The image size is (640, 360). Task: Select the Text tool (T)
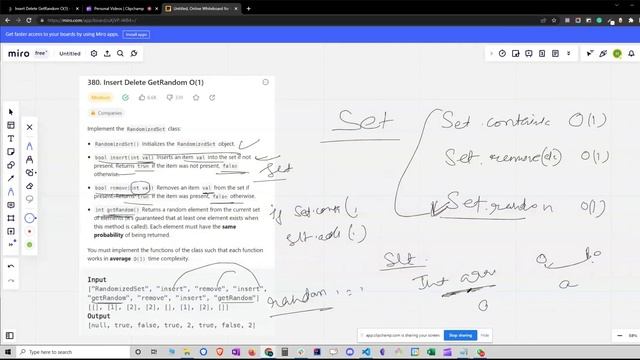pos(11,138)
